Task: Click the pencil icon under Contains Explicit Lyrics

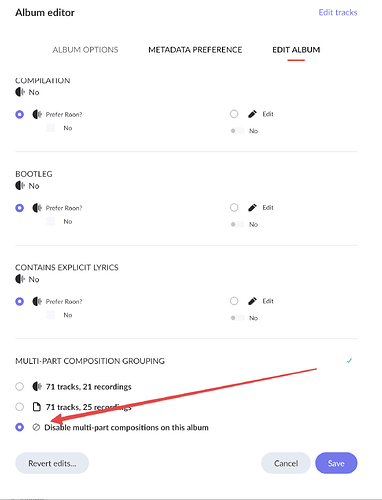Action: click(252, 301)
